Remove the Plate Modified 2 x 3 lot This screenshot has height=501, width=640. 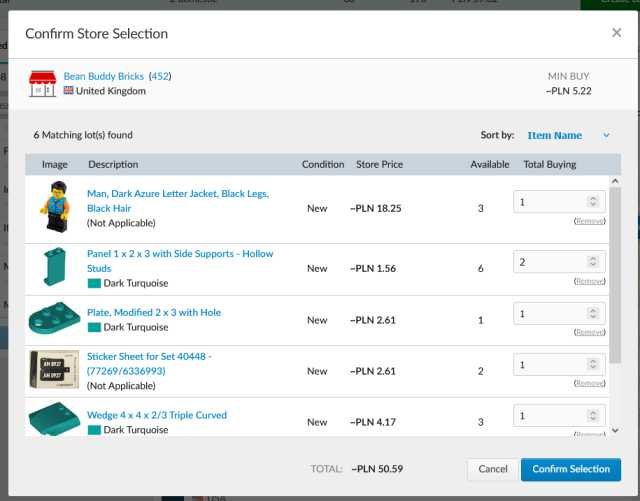(589, 332)
